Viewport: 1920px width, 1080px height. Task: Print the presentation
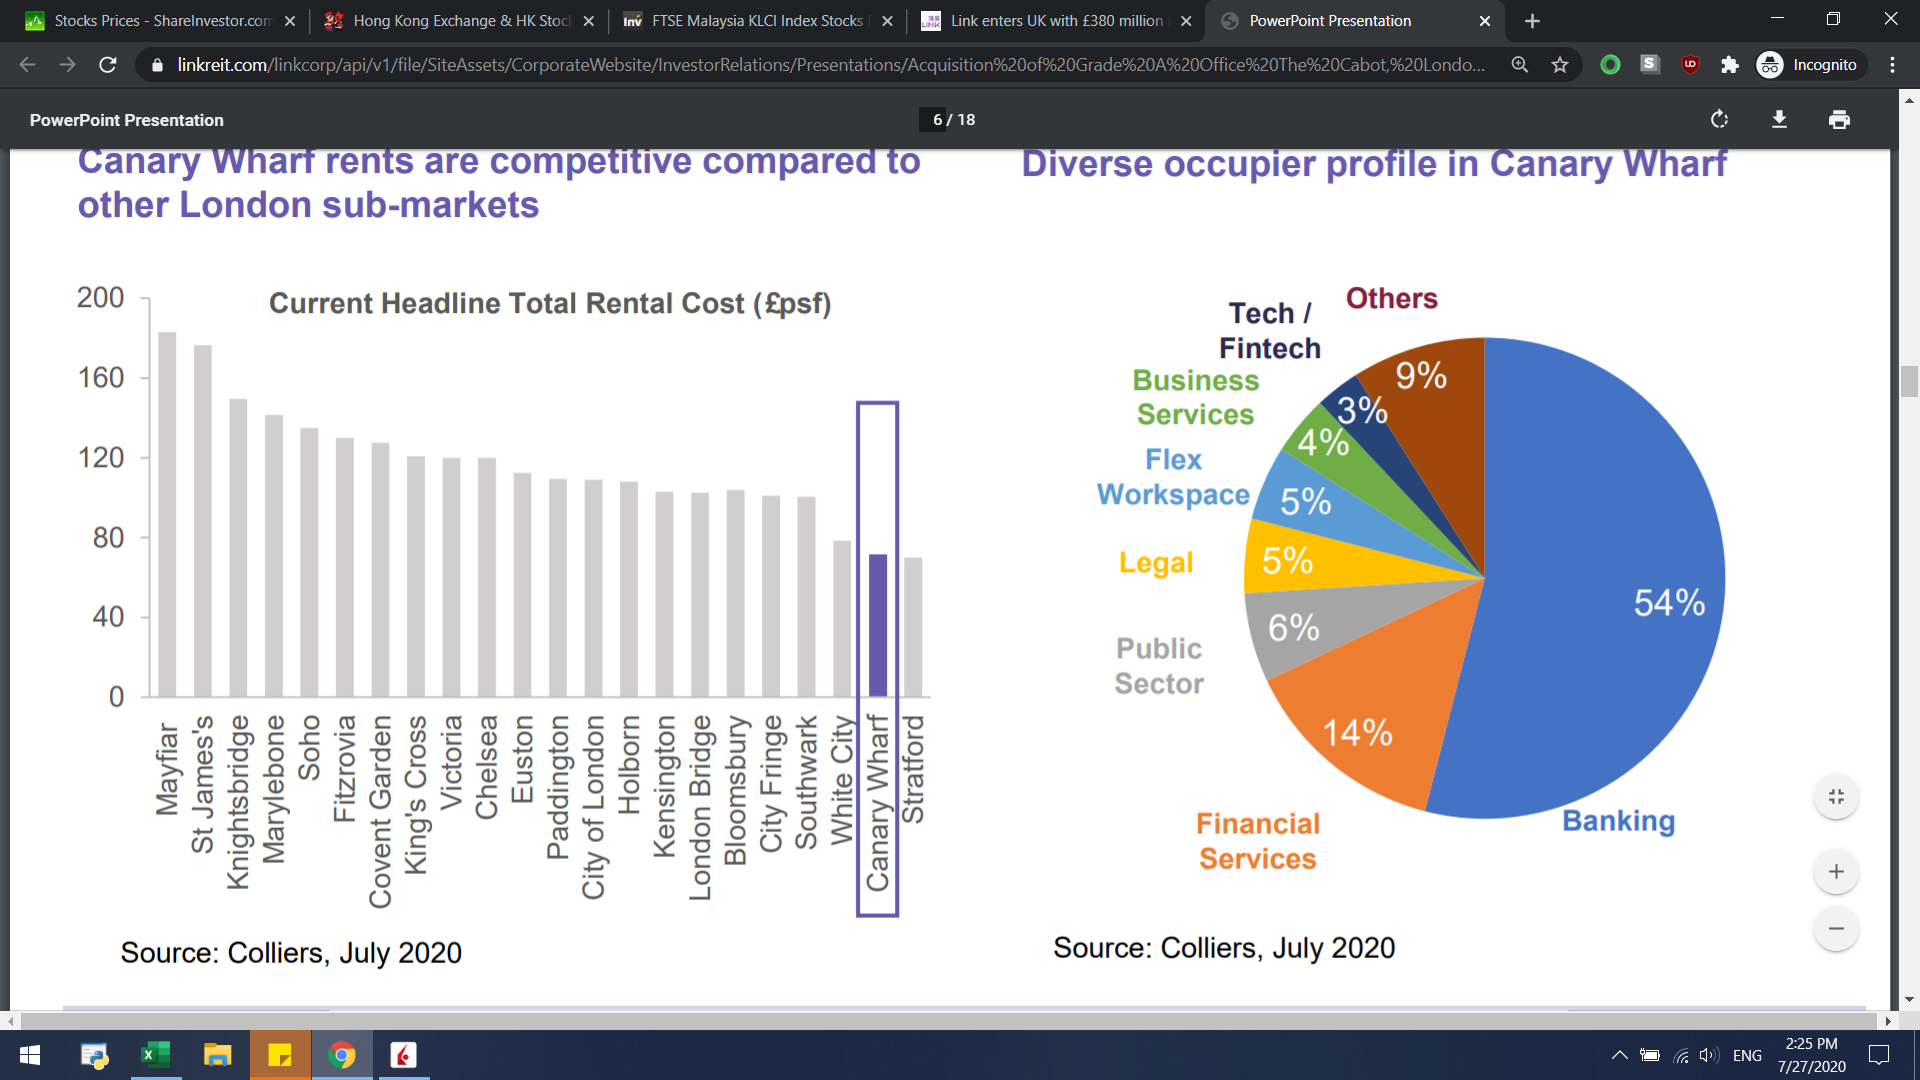click(x=1839, y=120)
